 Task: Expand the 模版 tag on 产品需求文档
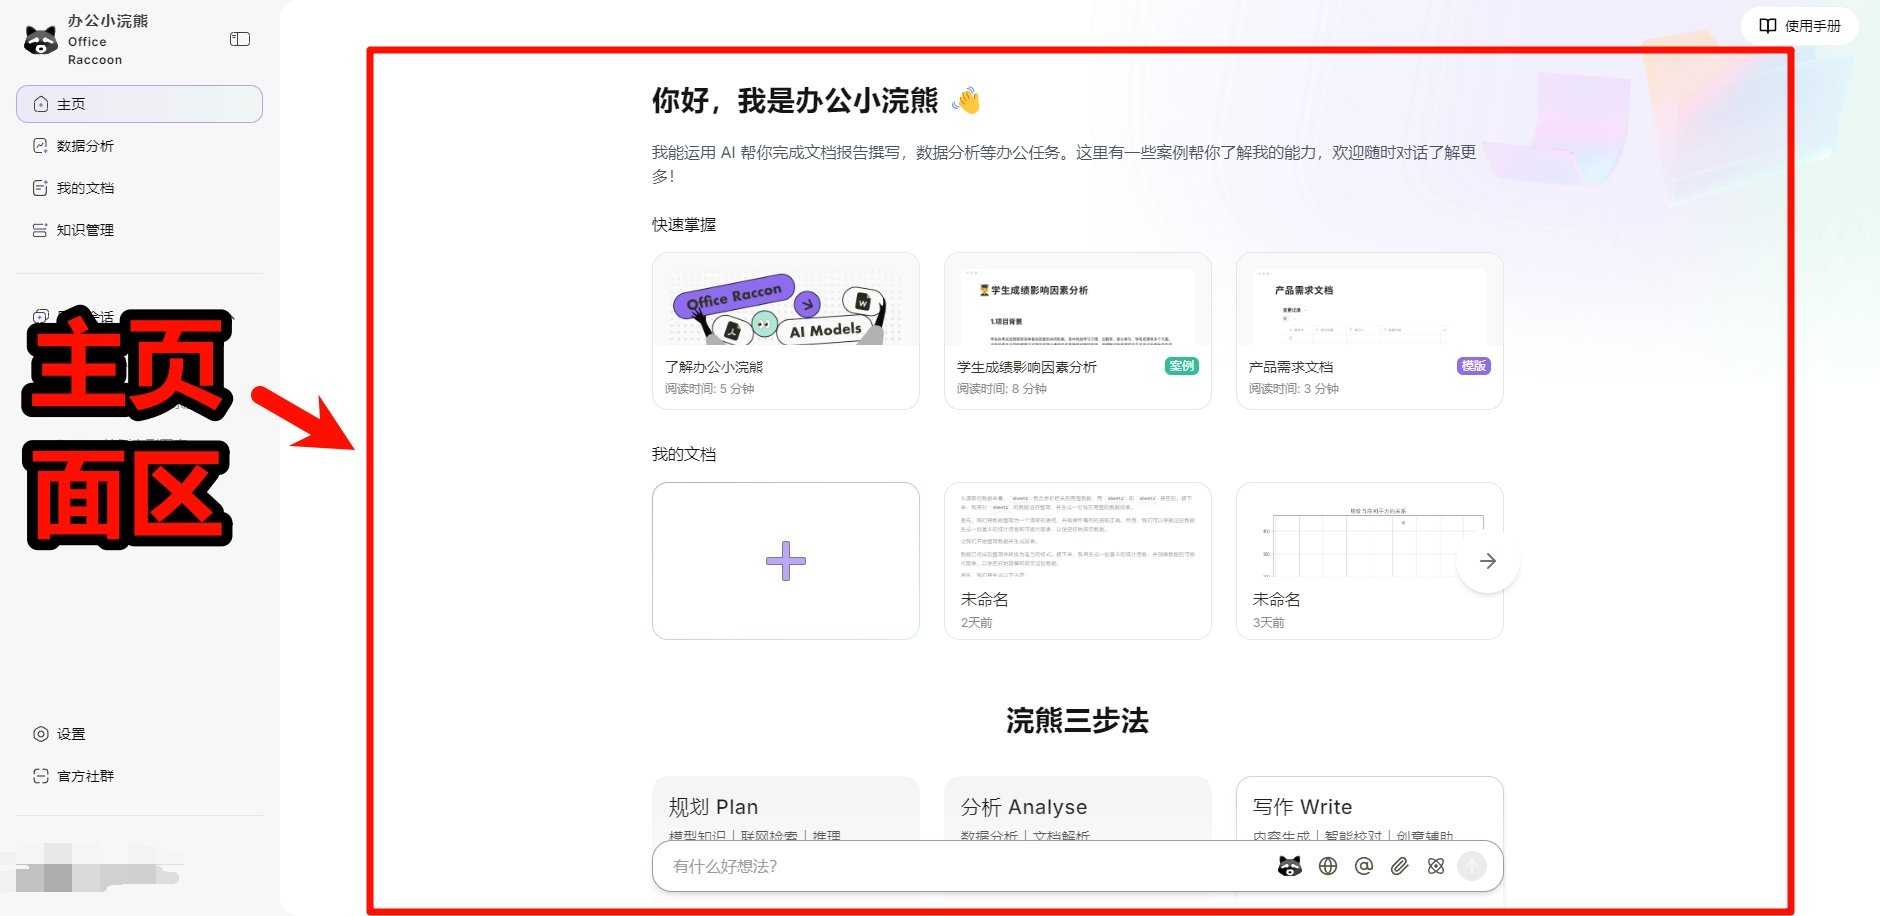click(x=1473, y=366)
